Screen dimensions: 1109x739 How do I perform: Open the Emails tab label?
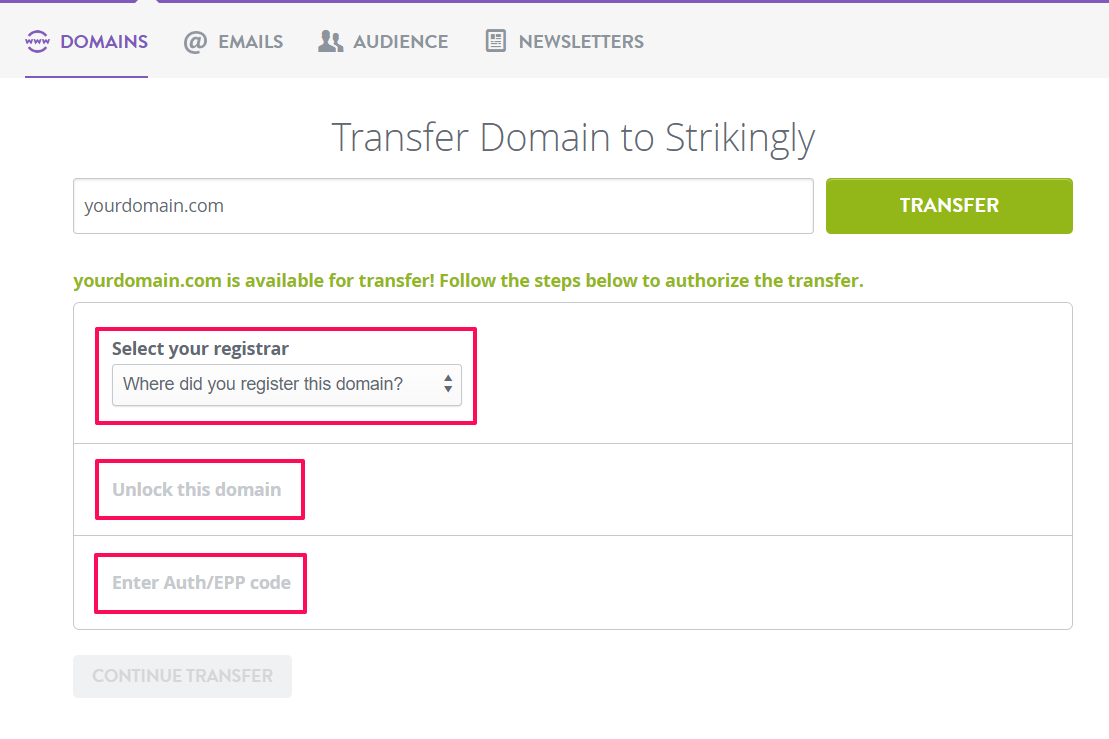(x=250, y=42)
